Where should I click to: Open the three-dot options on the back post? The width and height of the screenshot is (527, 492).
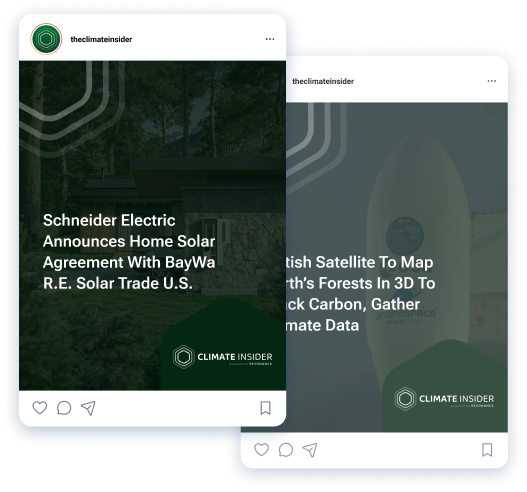point(492,81)
